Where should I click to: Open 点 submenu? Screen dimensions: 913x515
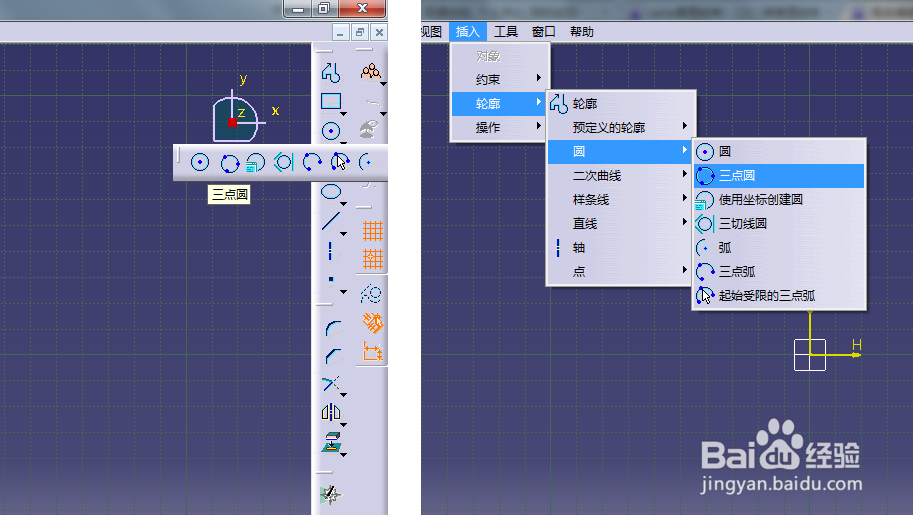click(x=621, y=271)
